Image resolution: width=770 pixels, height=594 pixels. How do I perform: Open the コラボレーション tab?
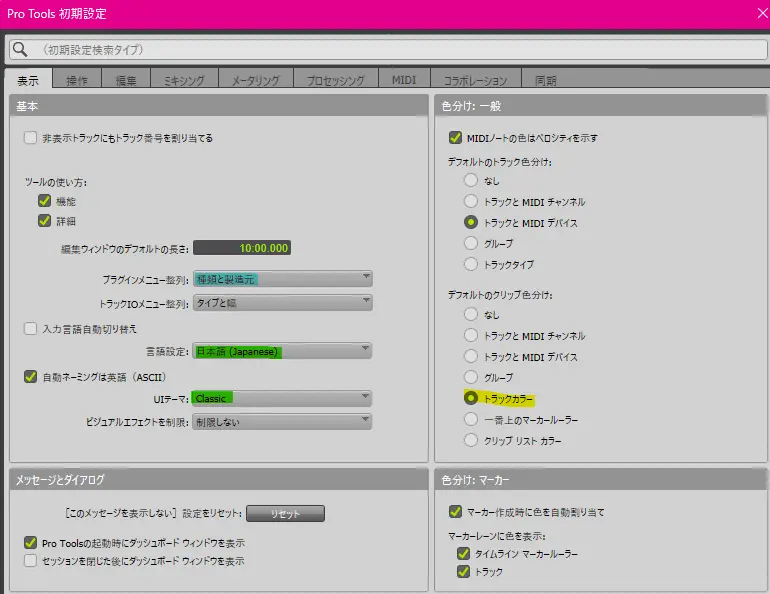(475, 81)
